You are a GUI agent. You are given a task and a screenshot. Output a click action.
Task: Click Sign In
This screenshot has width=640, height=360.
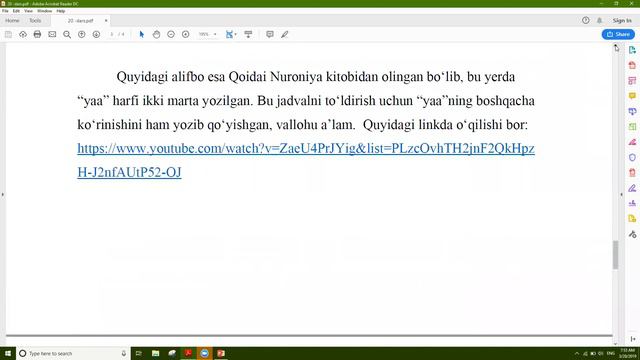coord(622,20)
